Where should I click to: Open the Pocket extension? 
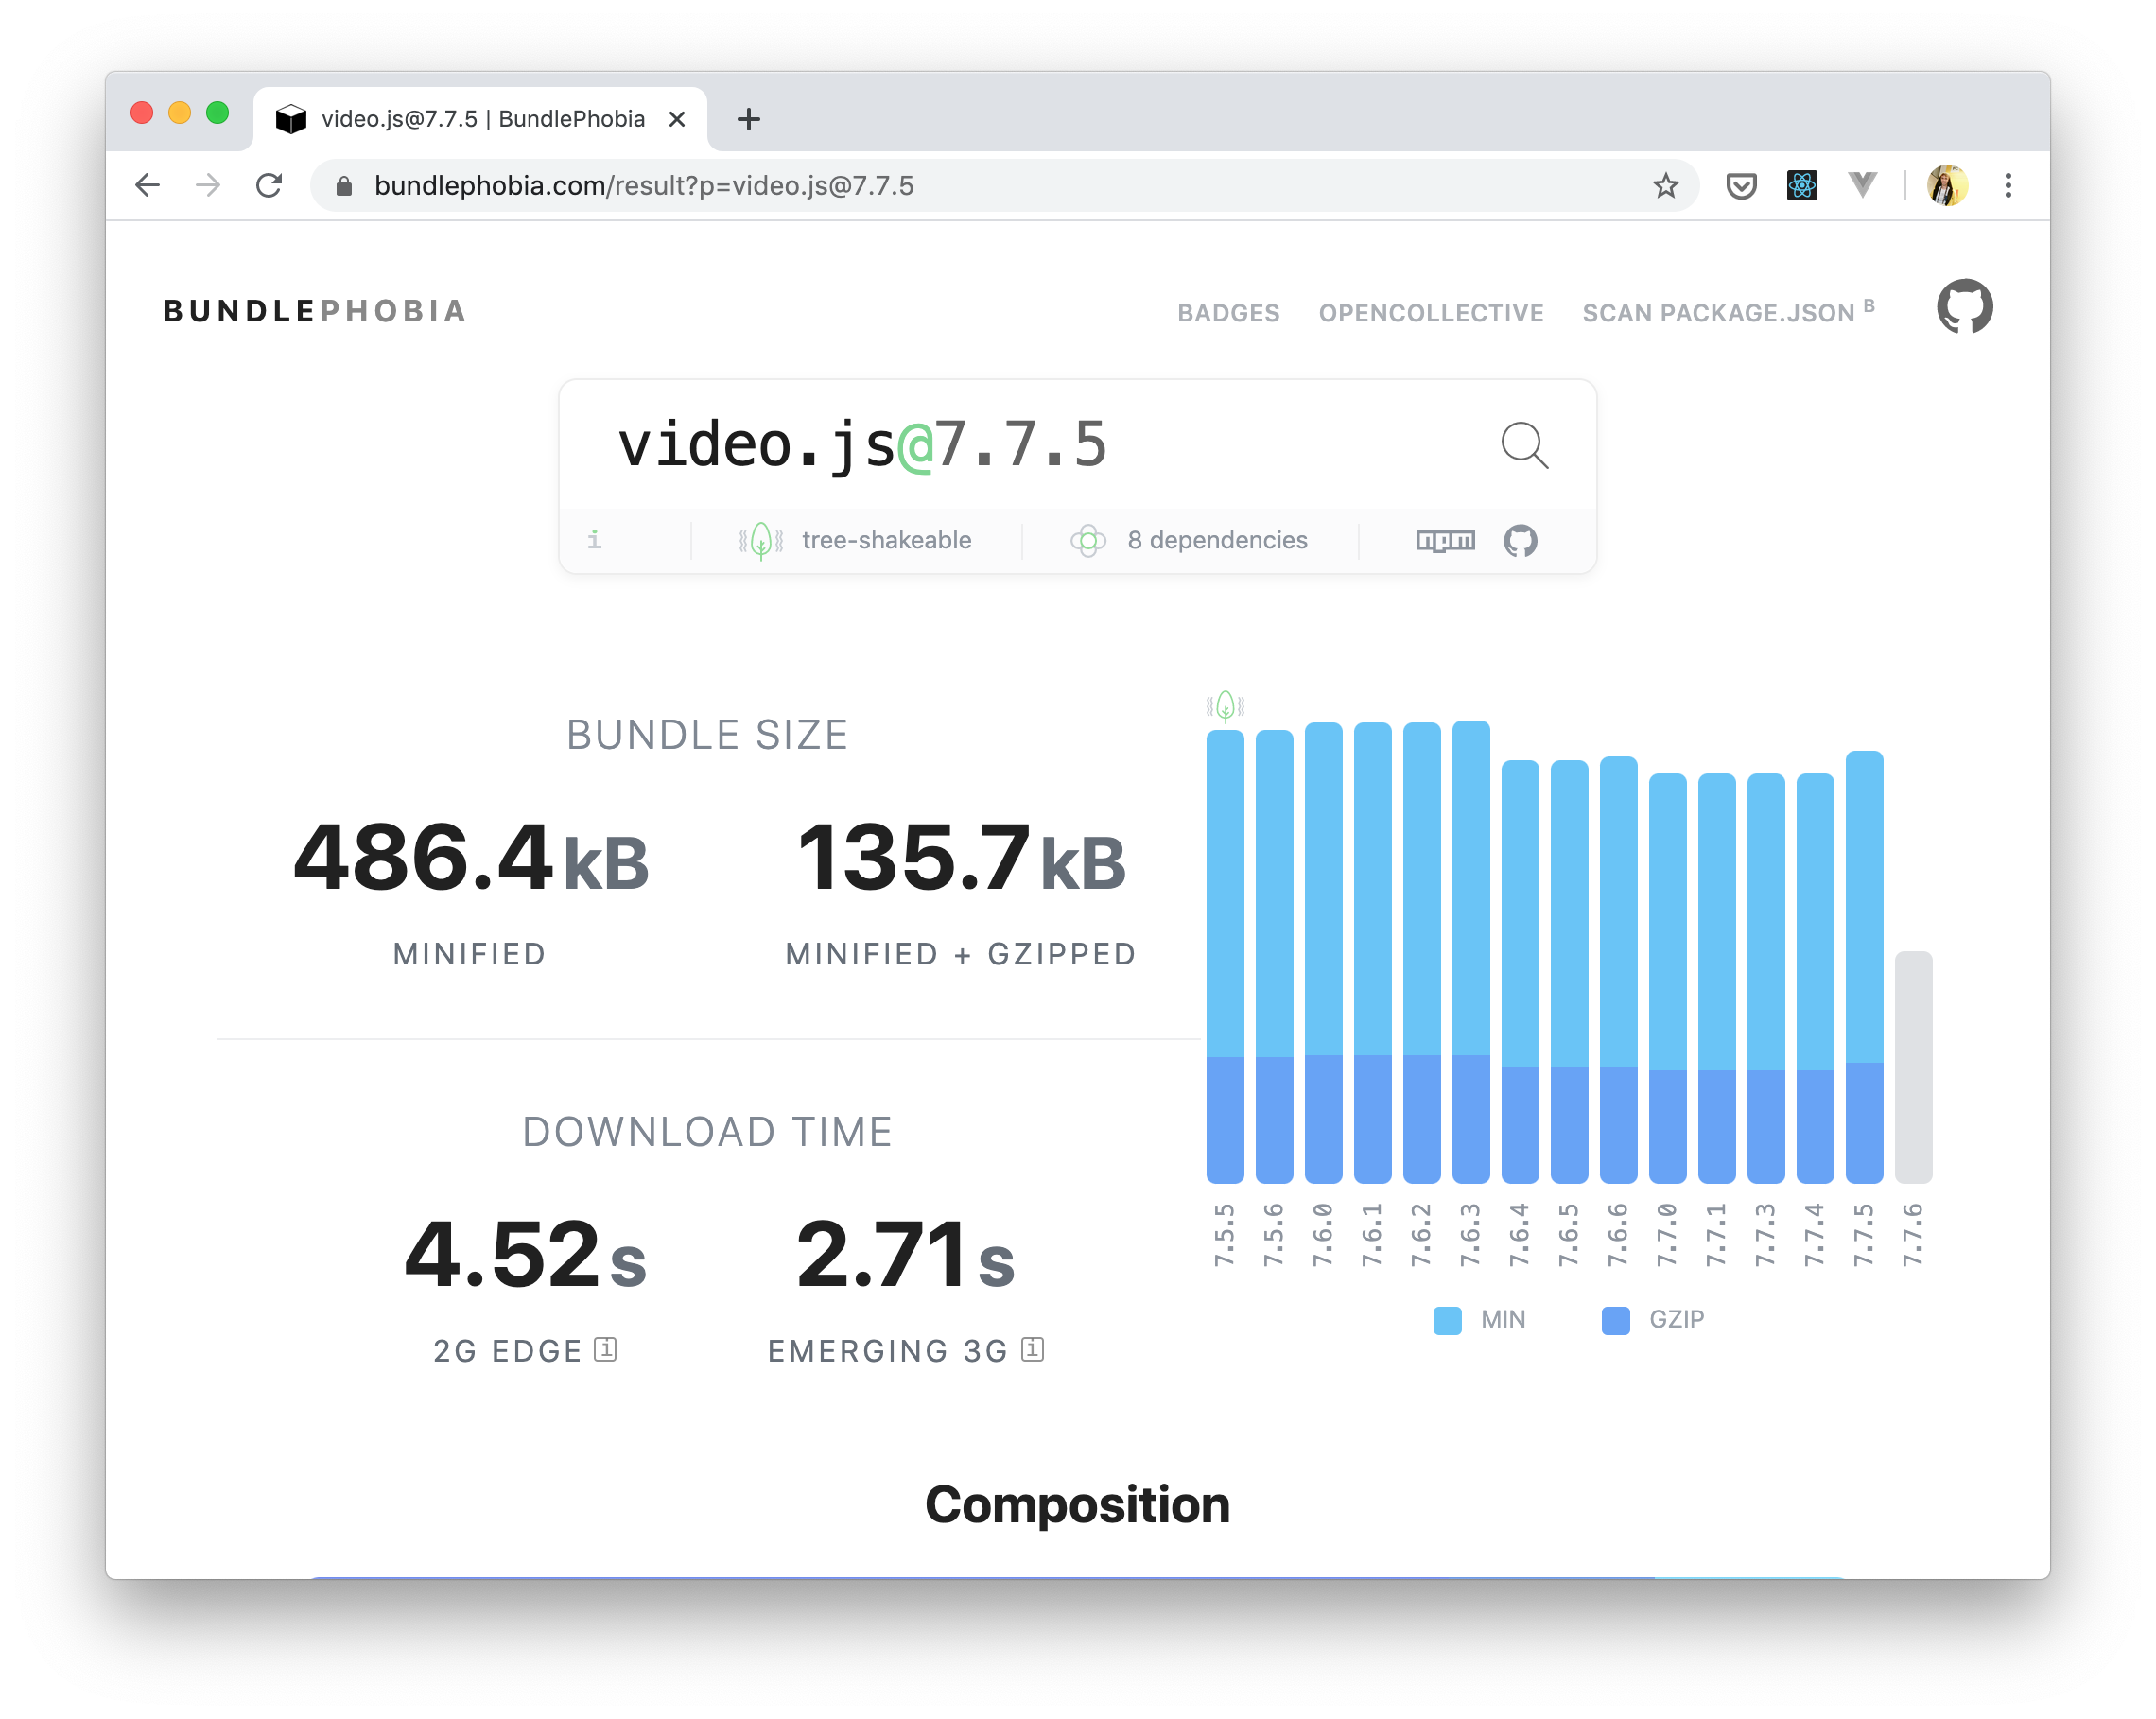(x=1741, y=185)
